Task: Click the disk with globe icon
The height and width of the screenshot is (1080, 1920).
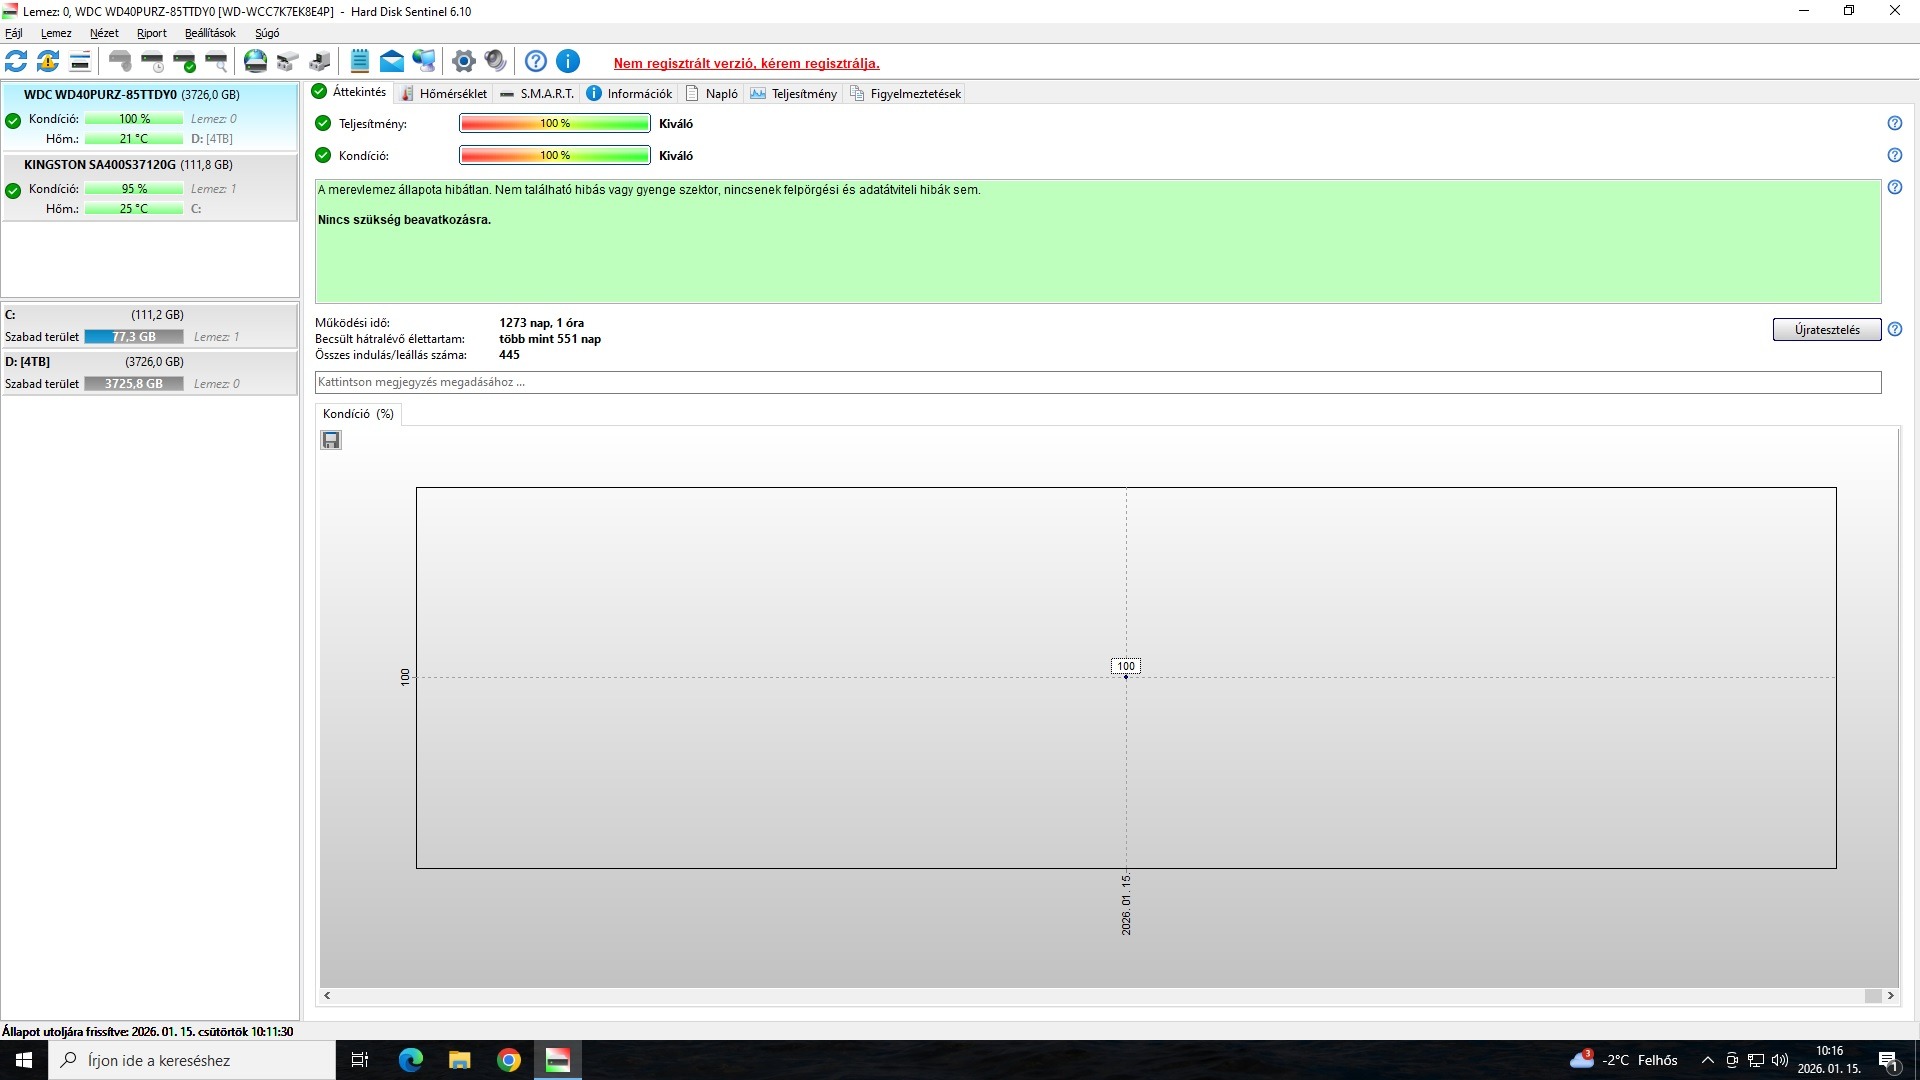Action: click(x=256, y=61)
